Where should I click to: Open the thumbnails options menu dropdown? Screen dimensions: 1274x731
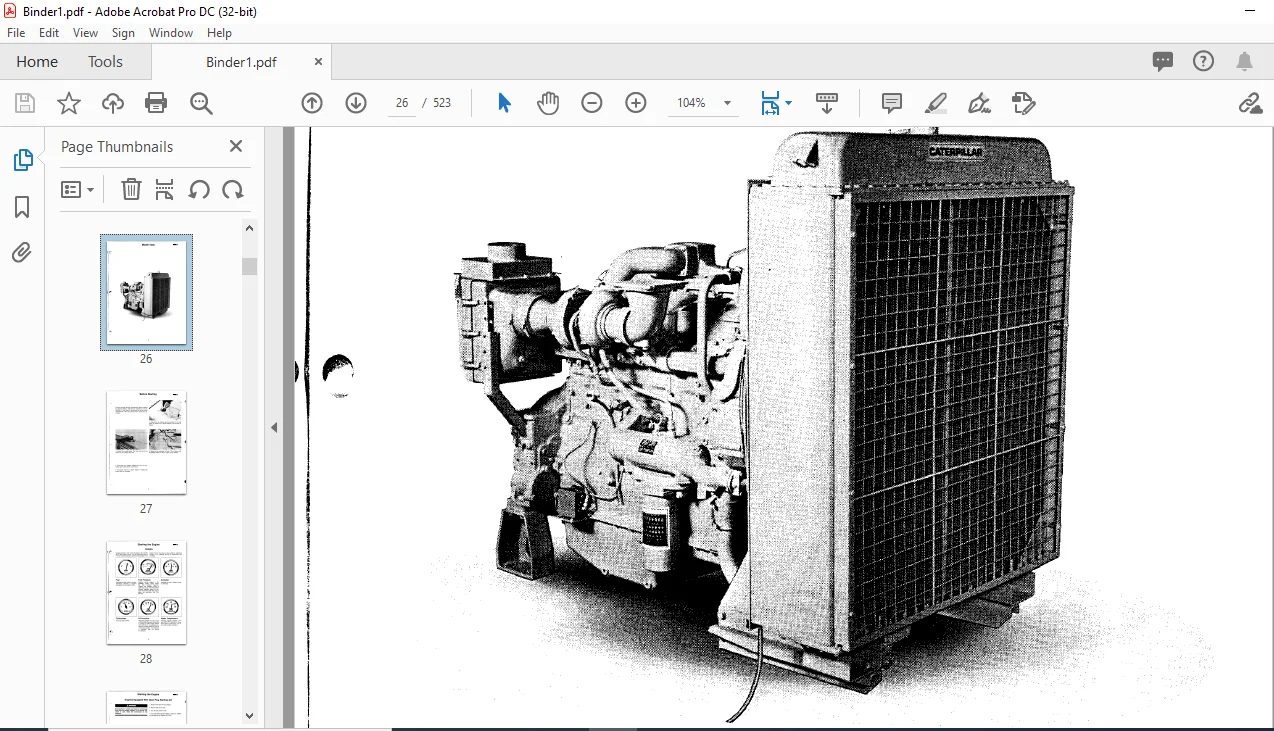pyautogui.click(x=77, y=189)
